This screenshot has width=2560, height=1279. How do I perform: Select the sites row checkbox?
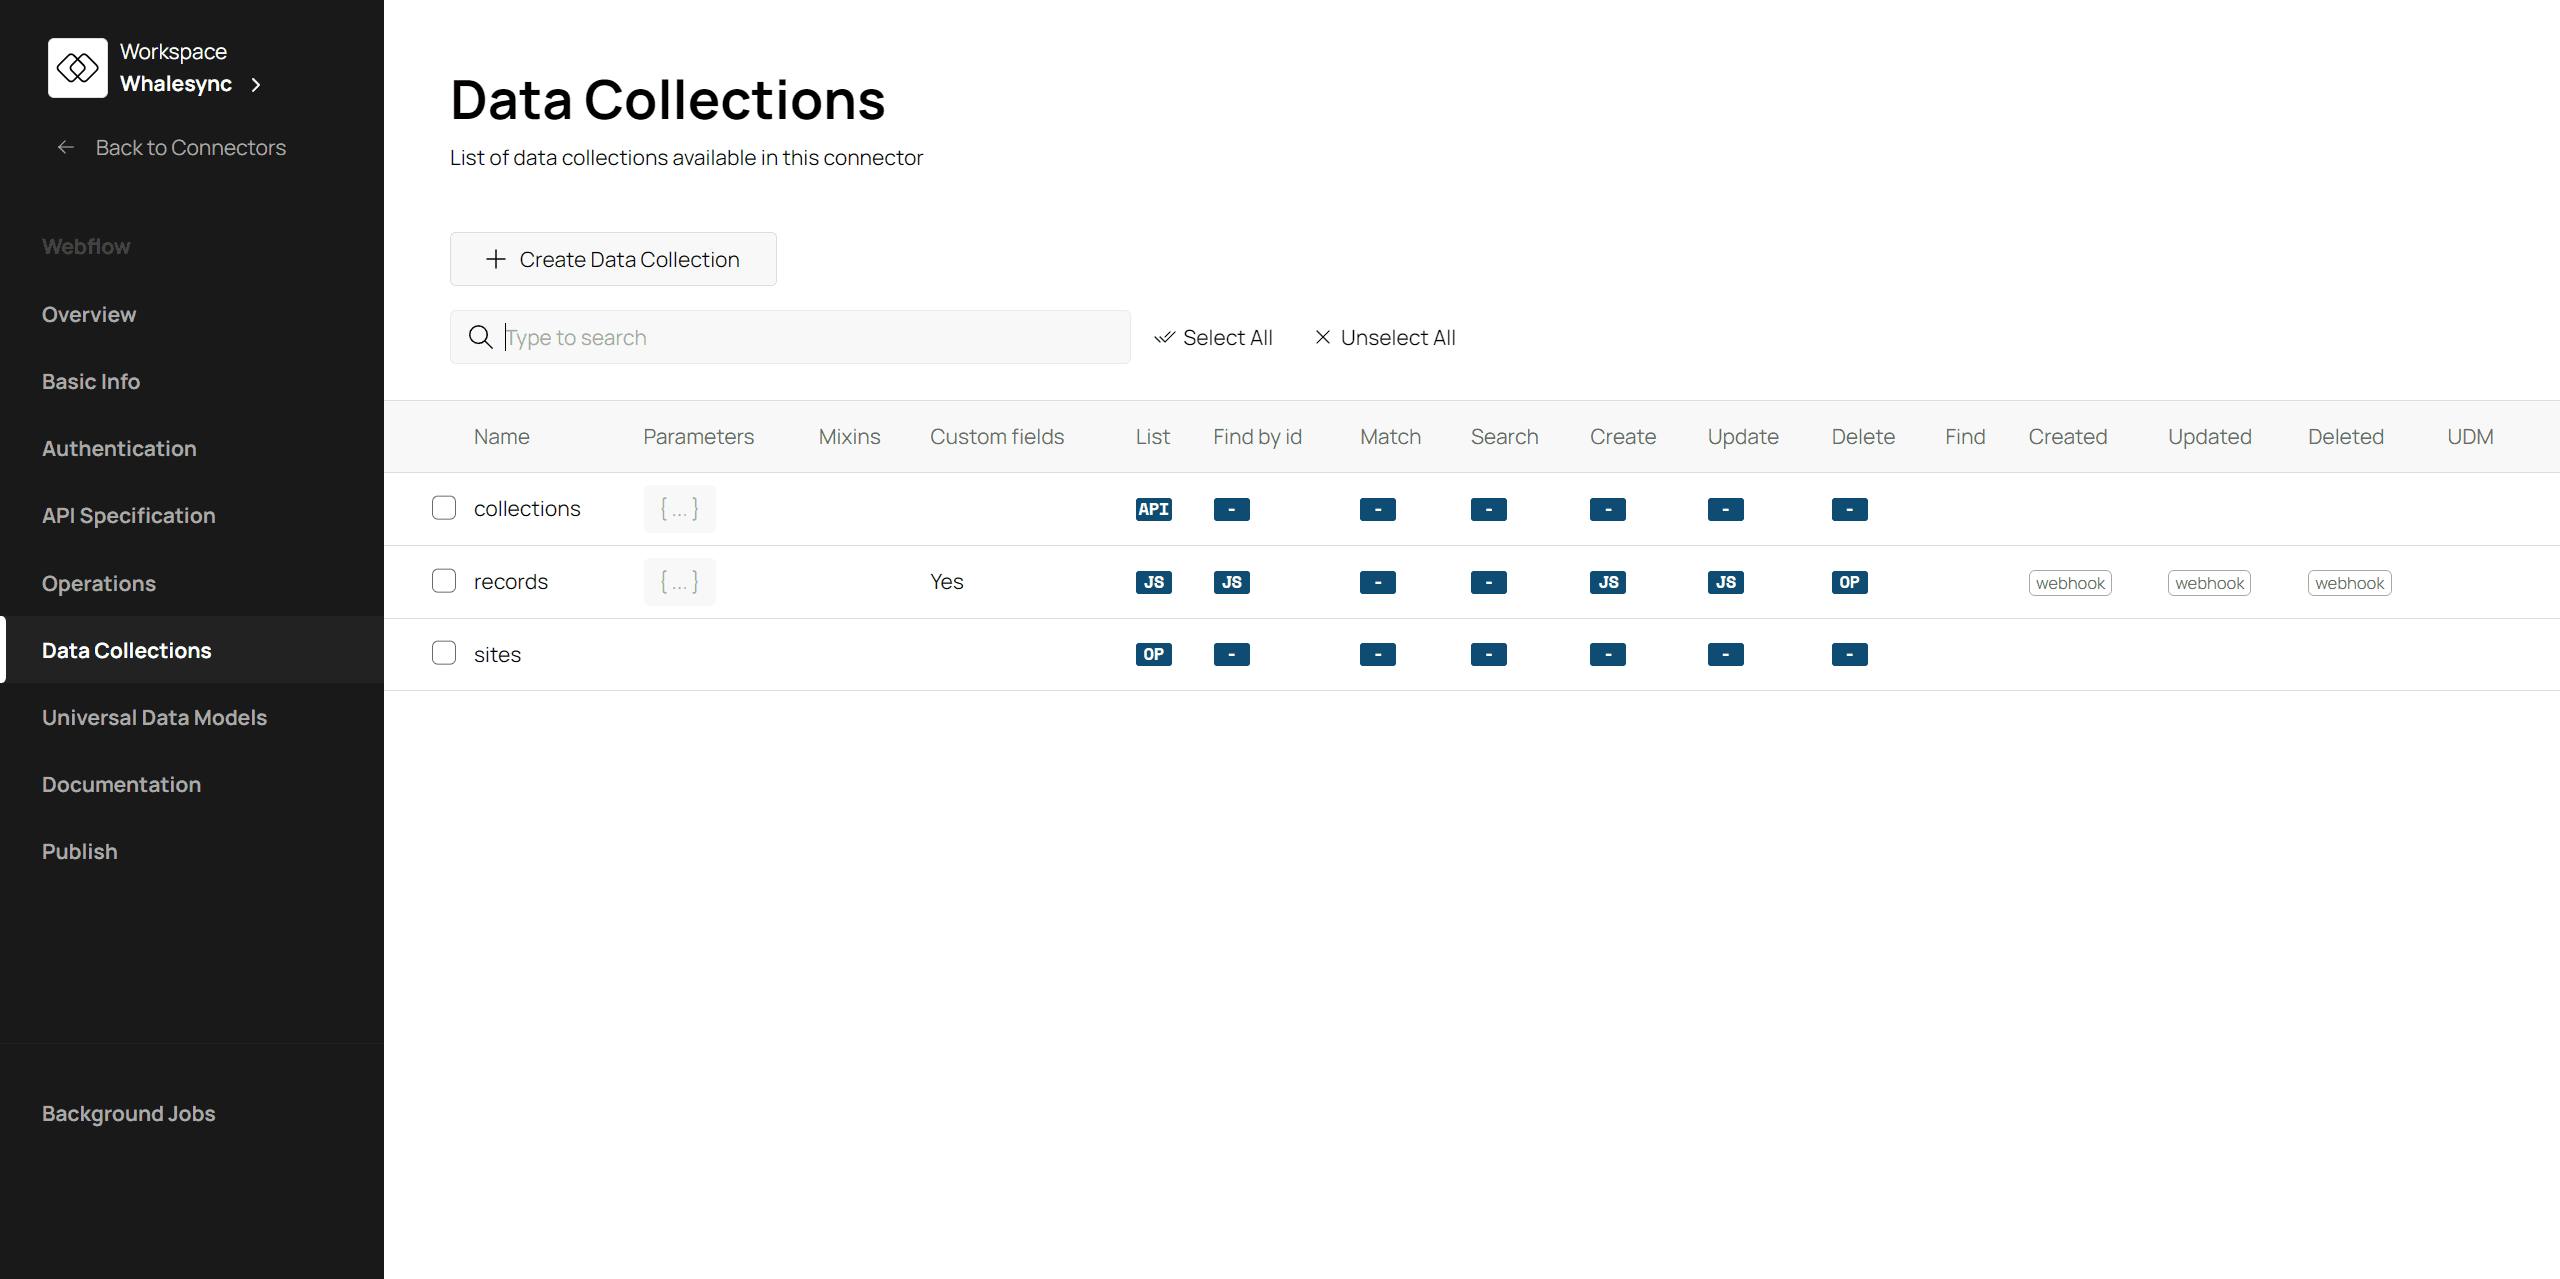[x=444, y=653]
